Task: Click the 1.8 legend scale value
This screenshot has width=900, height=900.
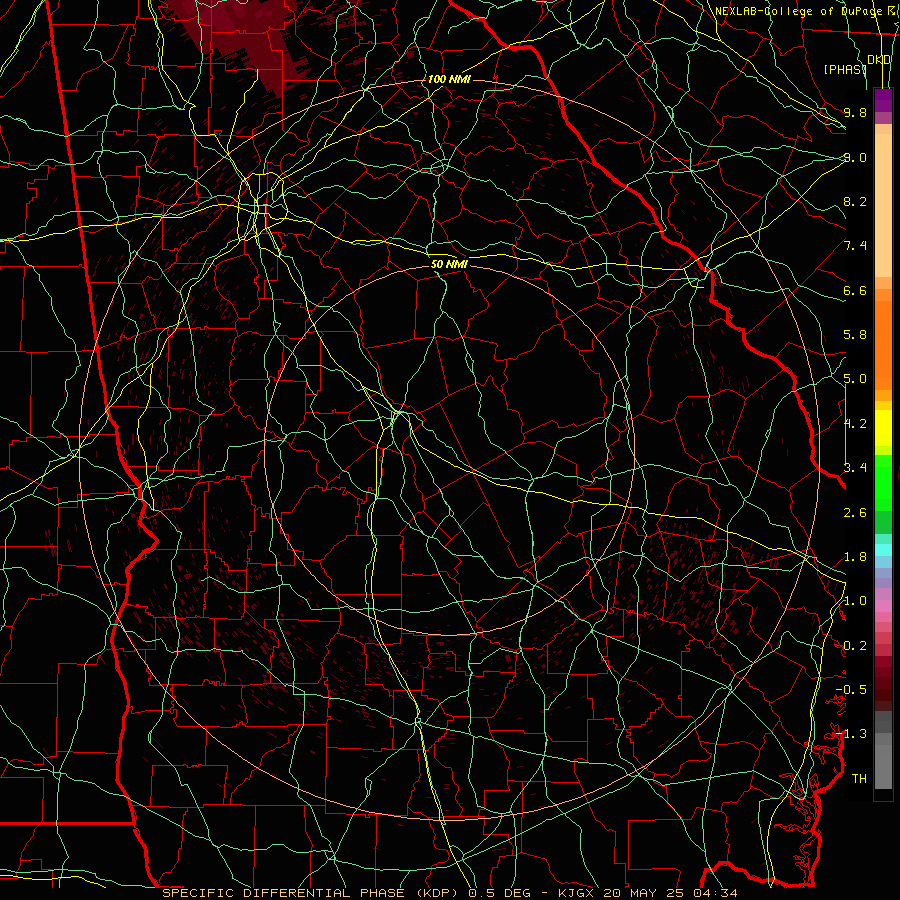Action: [855, 557]
